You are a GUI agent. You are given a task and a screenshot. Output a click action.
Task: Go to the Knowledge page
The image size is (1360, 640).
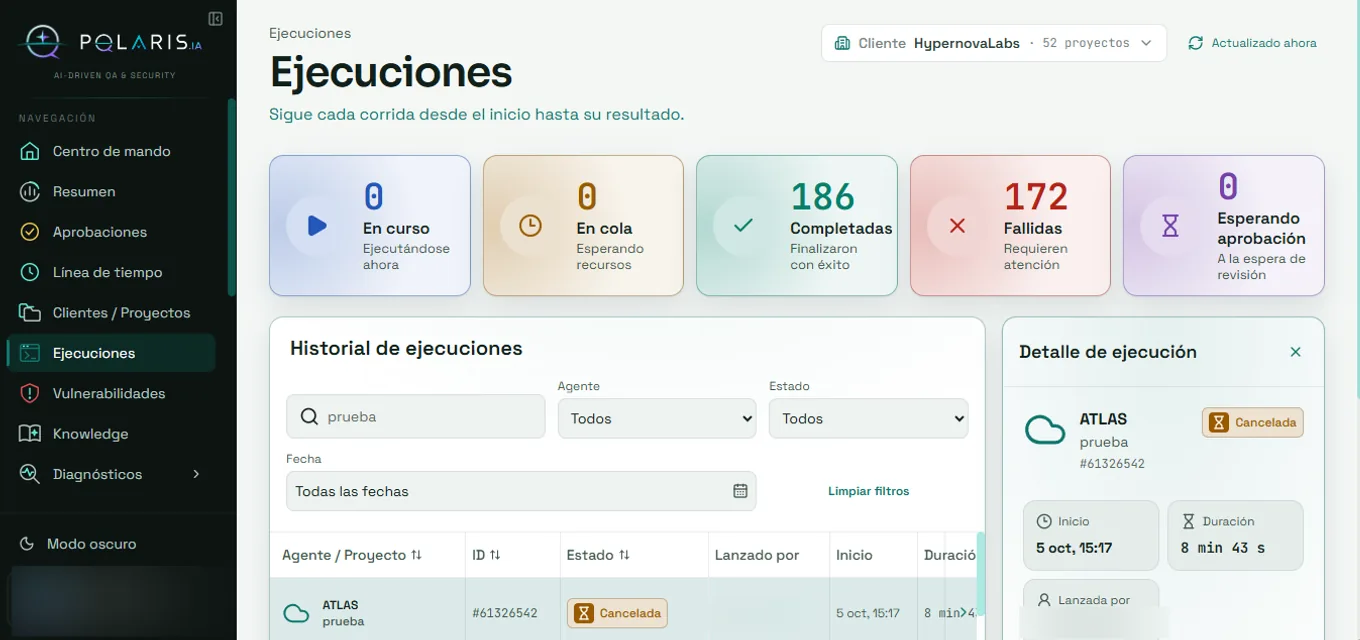point(111,434)
